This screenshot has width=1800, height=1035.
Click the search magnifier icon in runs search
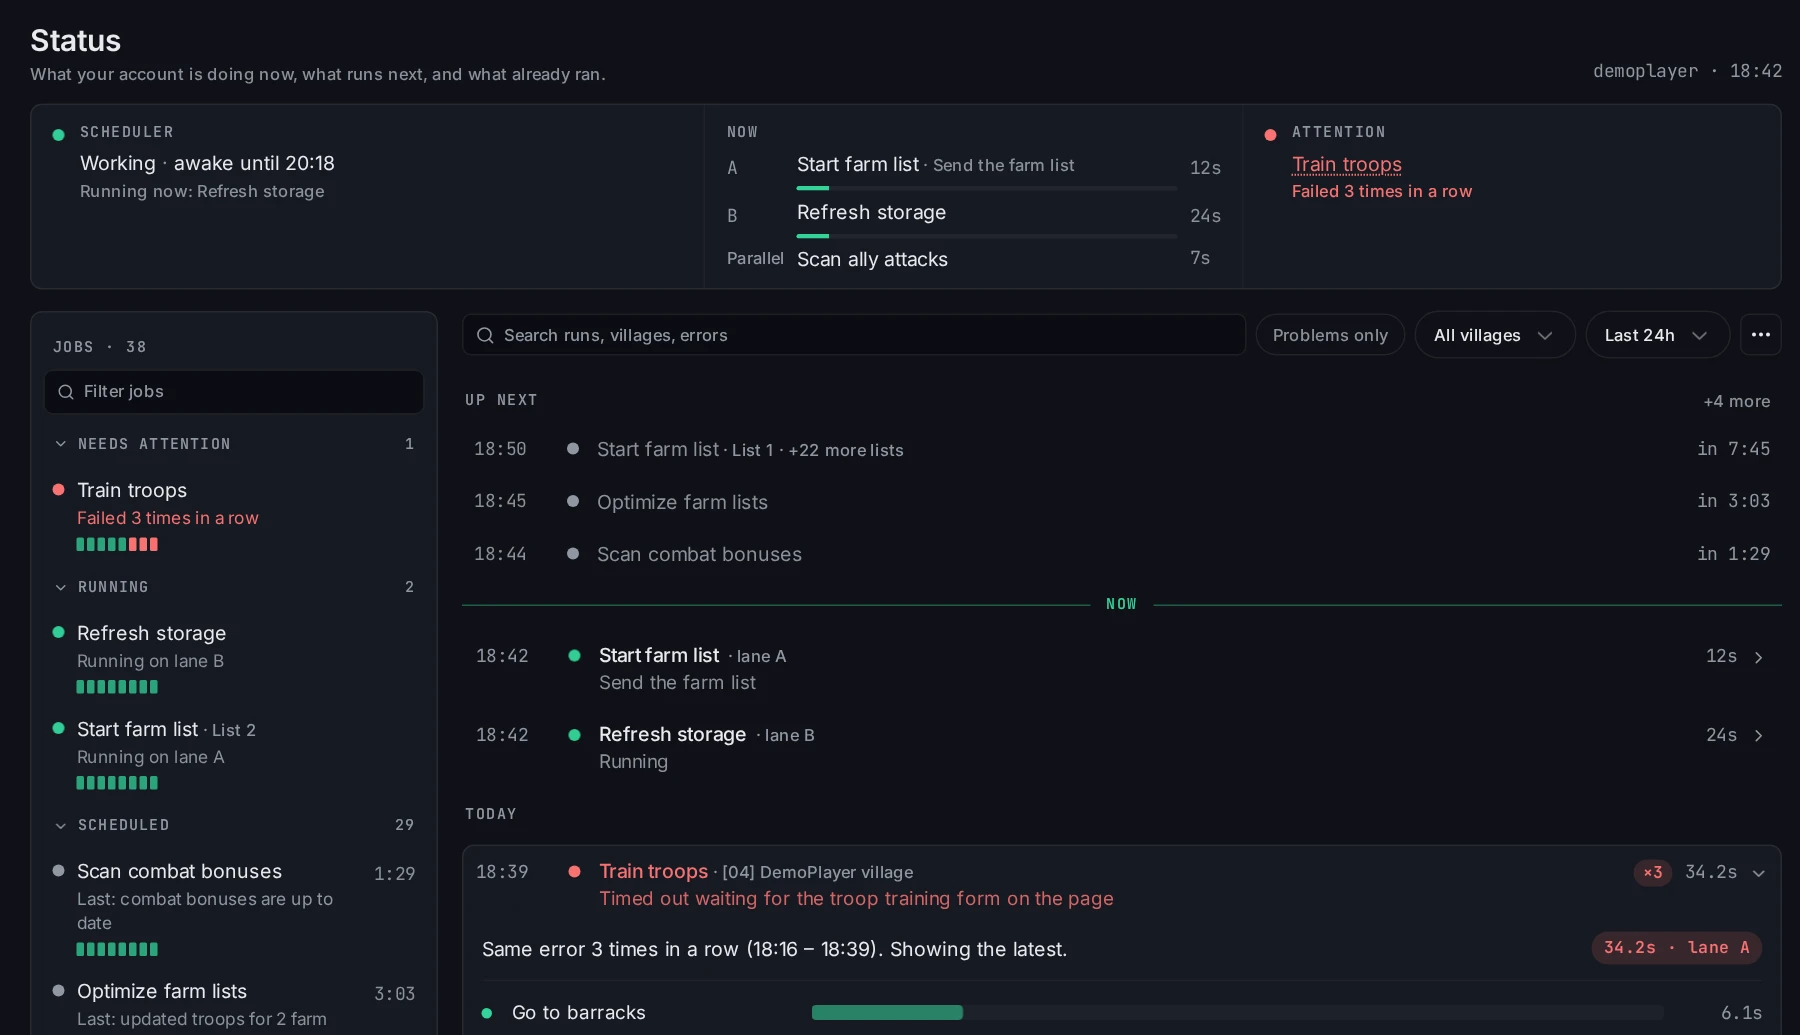pos(485,335)
